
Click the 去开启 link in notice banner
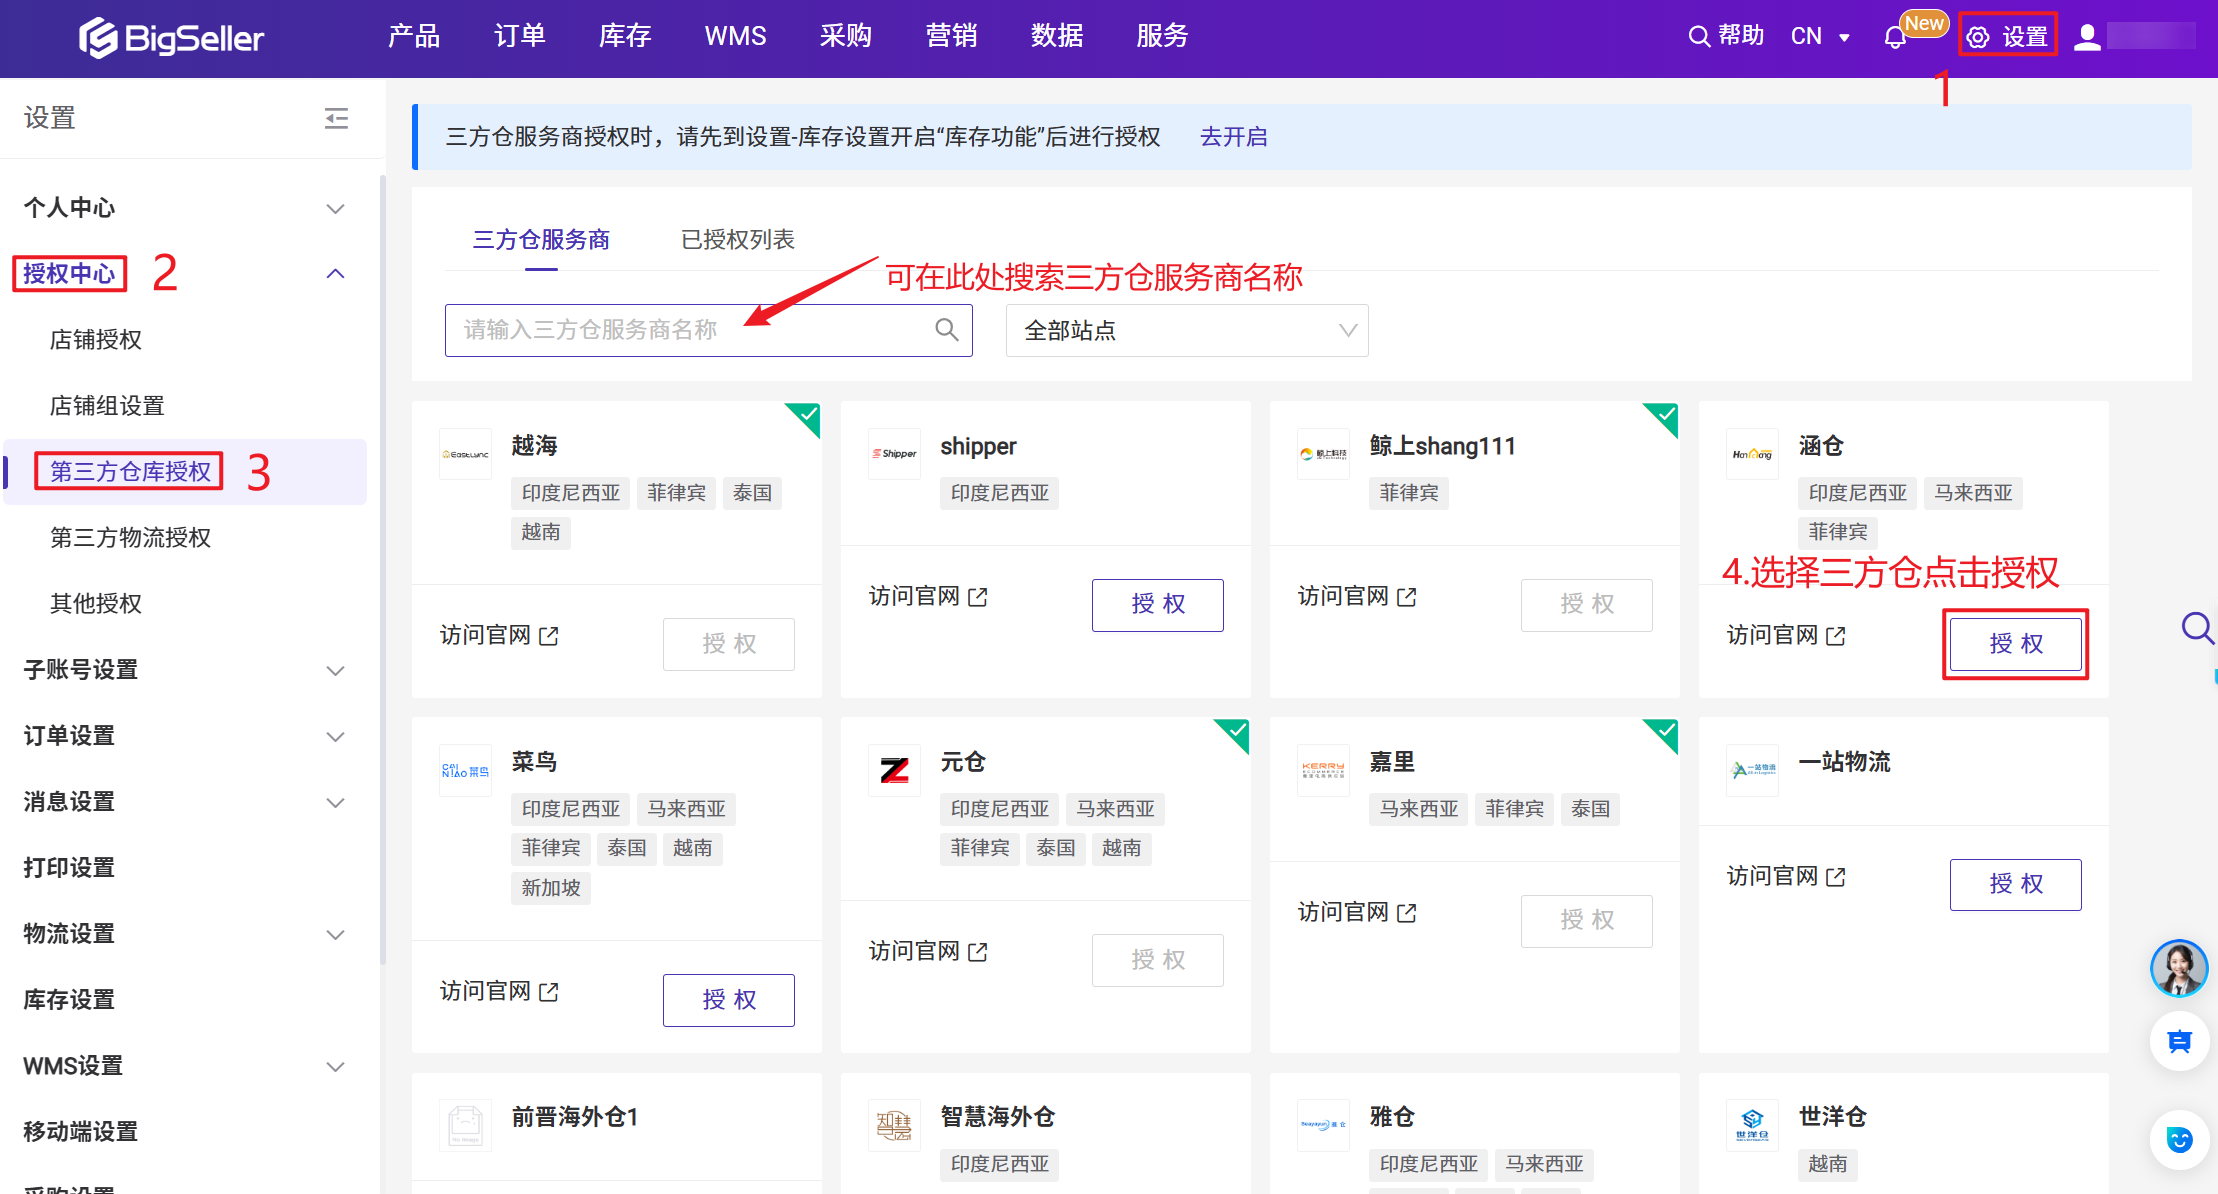coord(1234,137)
